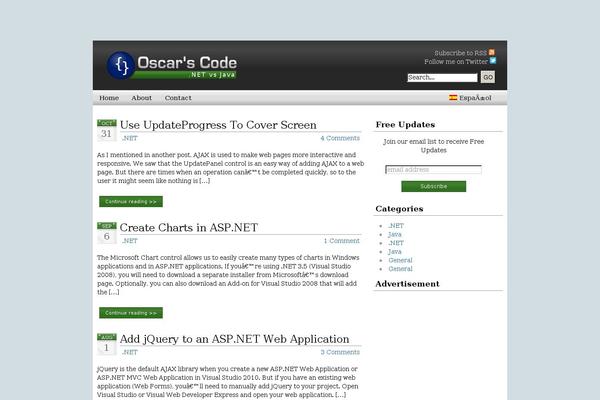Click .NET tag under Create Charts post
600x400 pixels.
pos(130,241)
